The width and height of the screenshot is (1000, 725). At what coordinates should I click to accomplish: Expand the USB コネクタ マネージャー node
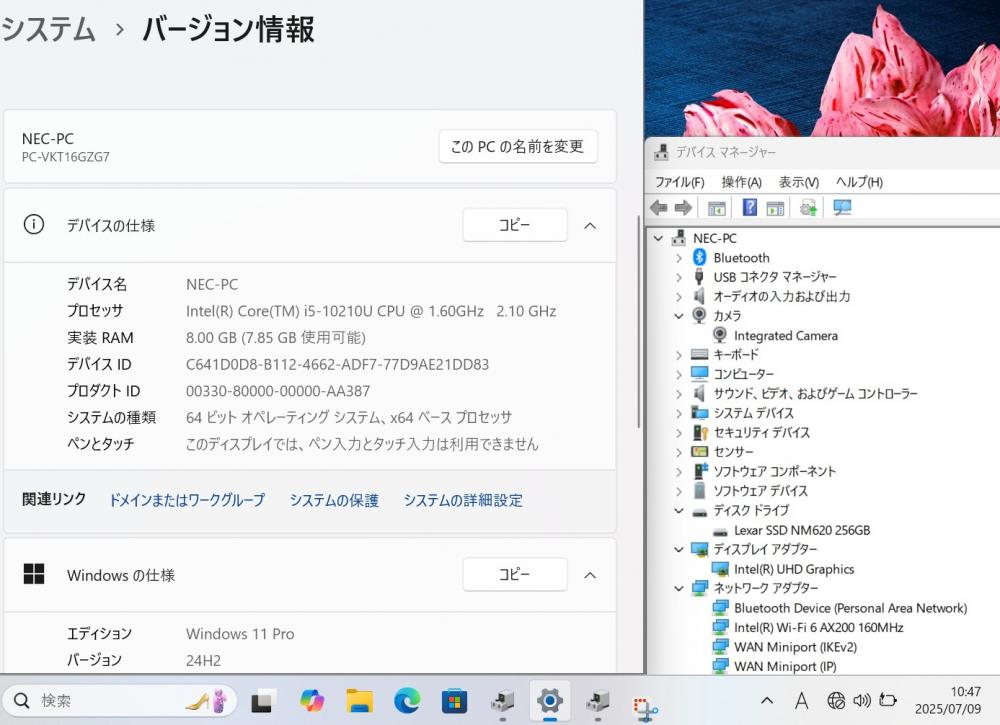point(679,277)
